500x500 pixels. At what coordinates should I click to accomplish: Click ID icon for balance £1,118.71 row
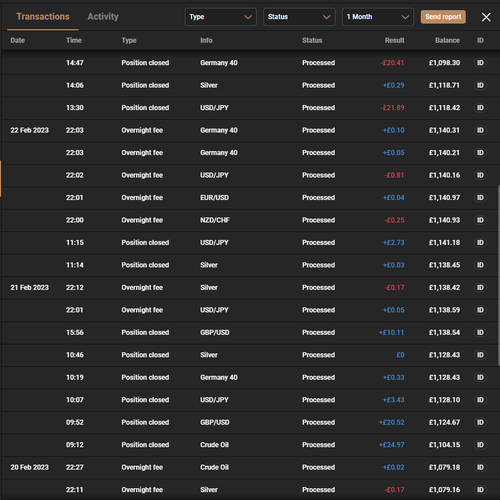(x=480, y=85)
